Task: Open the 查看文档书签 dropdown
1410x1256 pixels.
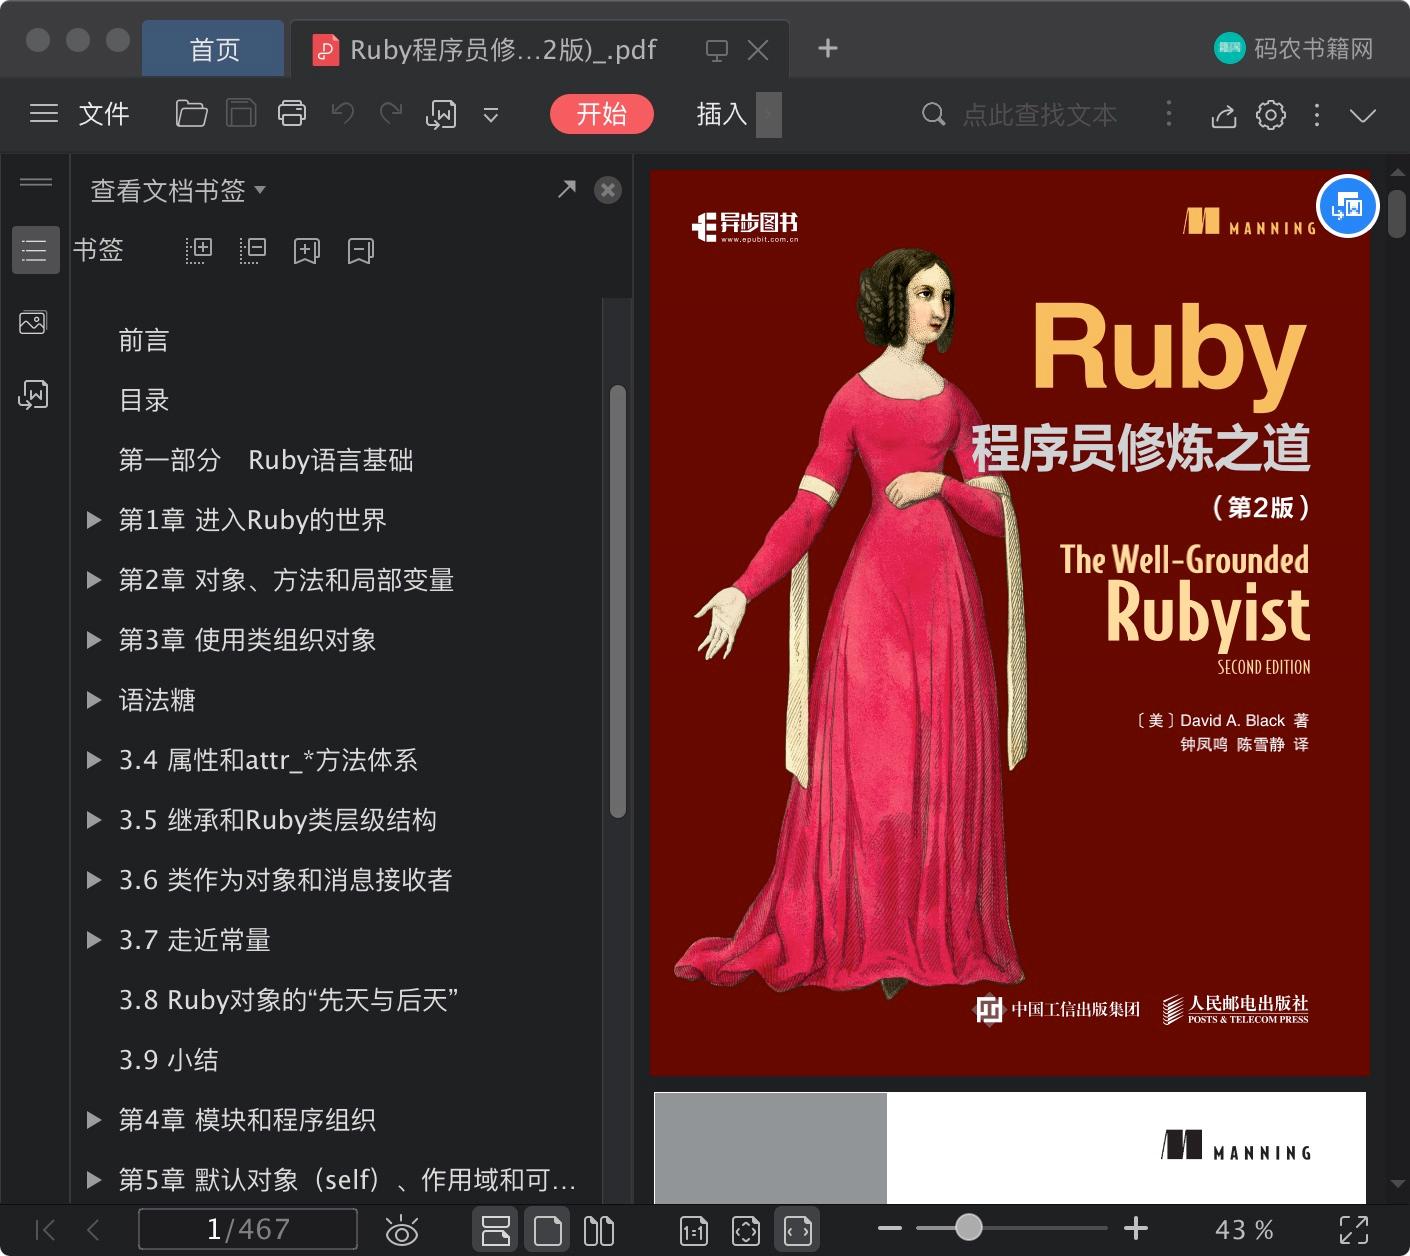Action: pos(179,190)
